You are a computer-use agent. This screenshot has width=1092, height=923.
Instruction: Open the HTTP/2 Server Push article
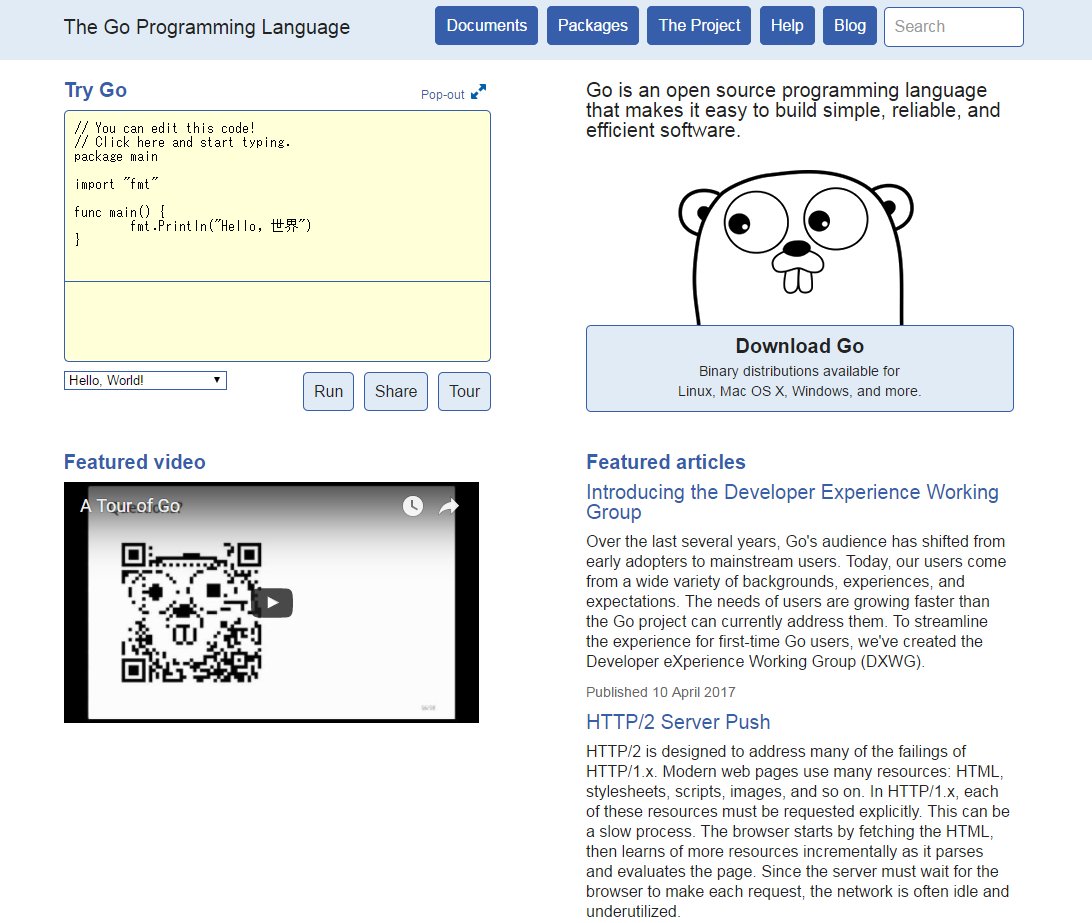[x=678, y=722]
